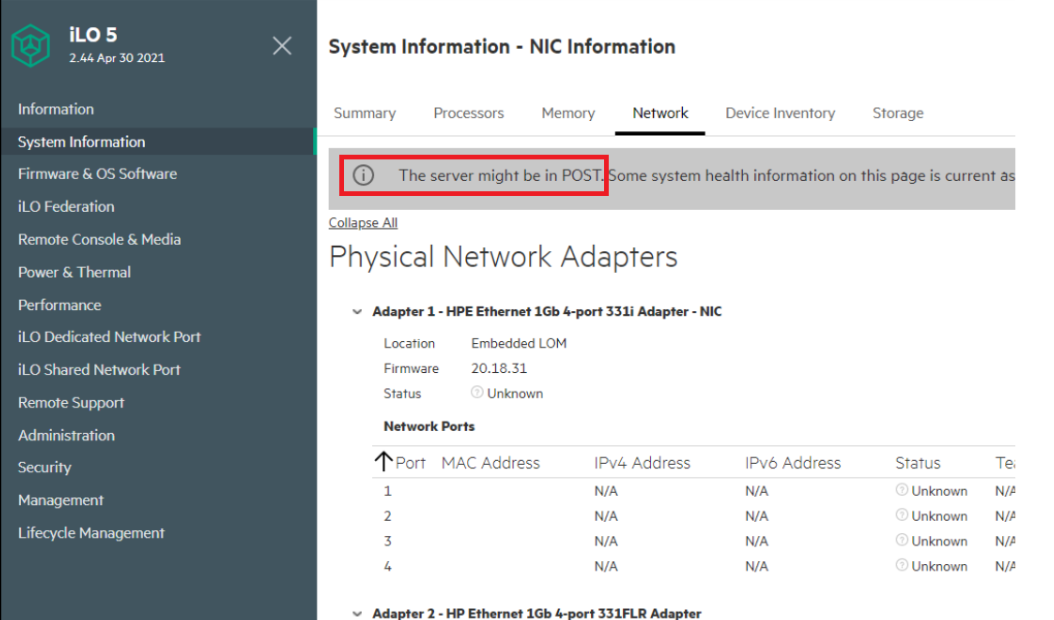Navigate to Management

pyautogui.click(x=61, y=500)
